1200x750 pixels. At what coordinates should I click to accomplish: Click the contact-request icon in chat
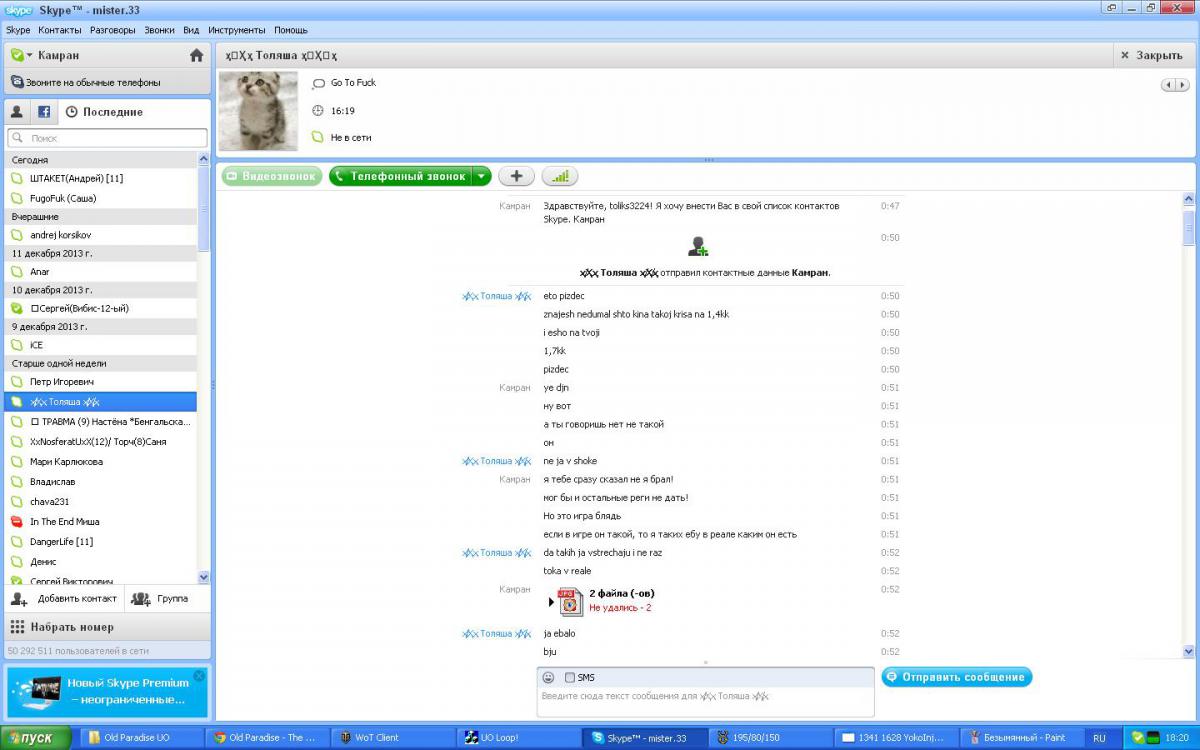point(698,246)
